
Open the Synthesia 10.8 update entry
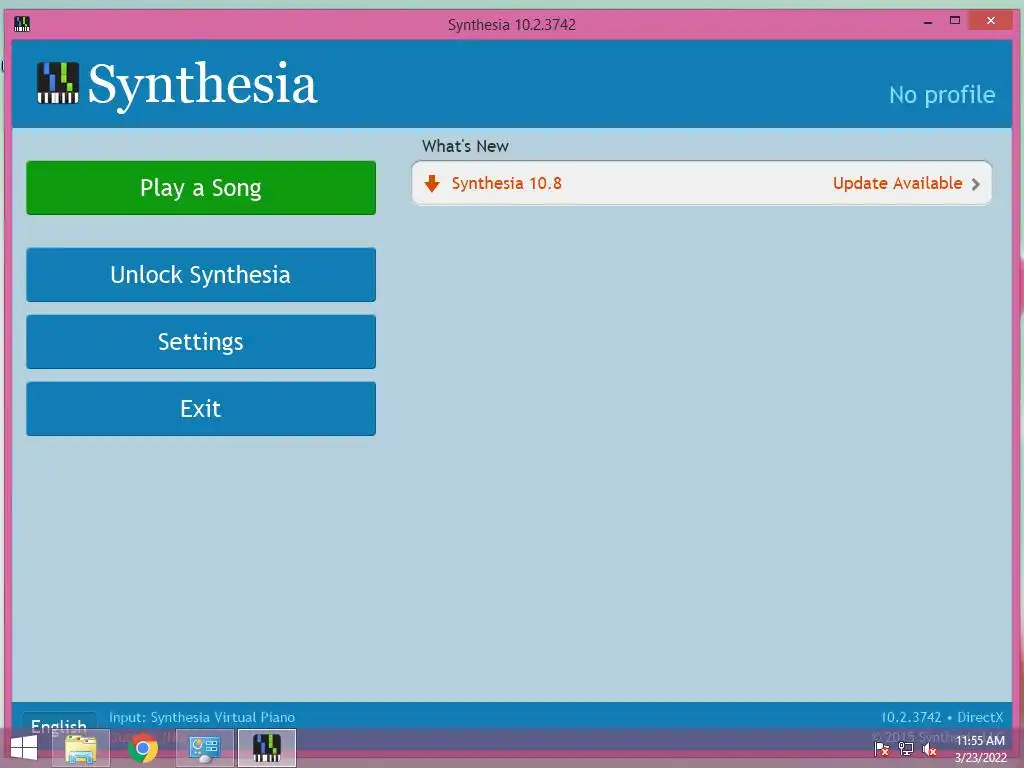(701, 184)
